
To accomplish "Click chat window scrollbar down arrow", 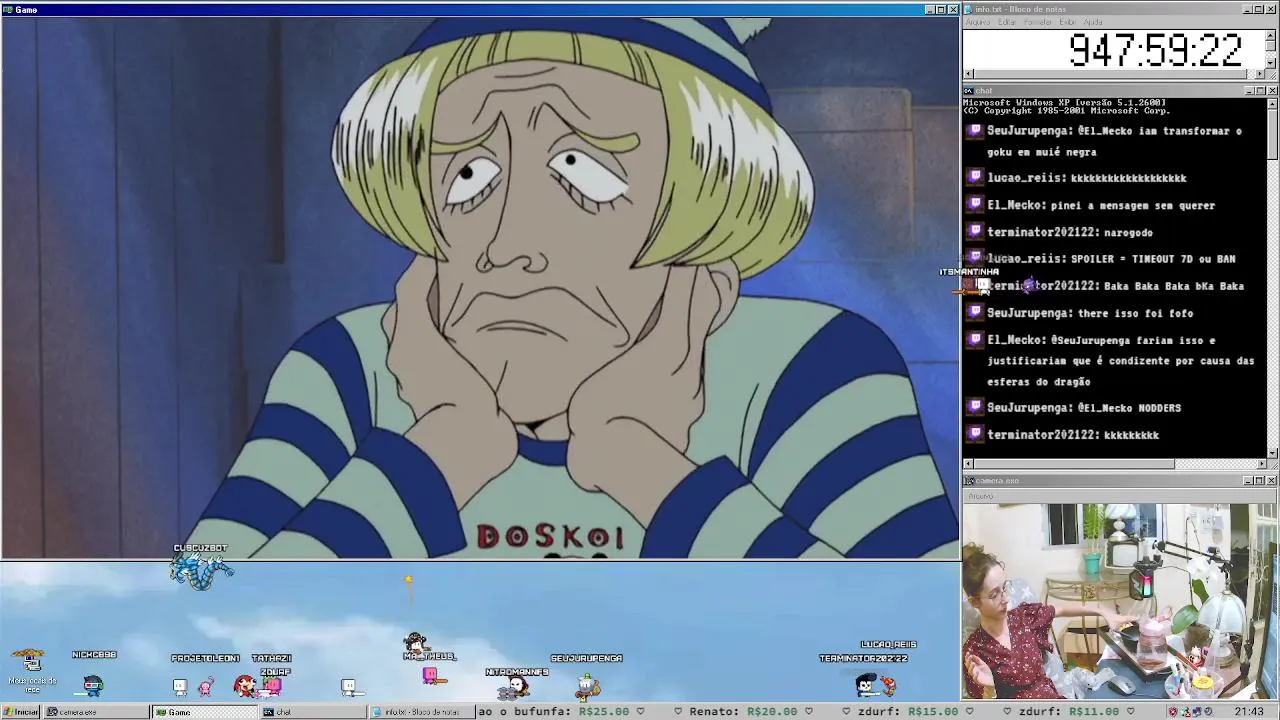I will 1272,452.
